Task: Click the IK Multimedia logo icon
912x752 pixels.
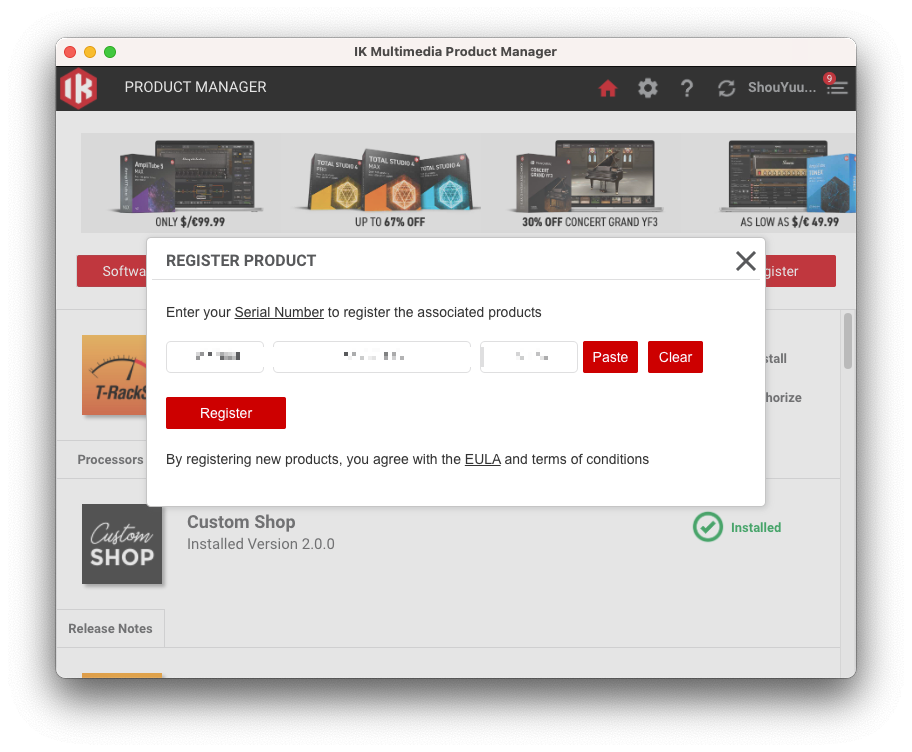Action: (x=79, y=88)
